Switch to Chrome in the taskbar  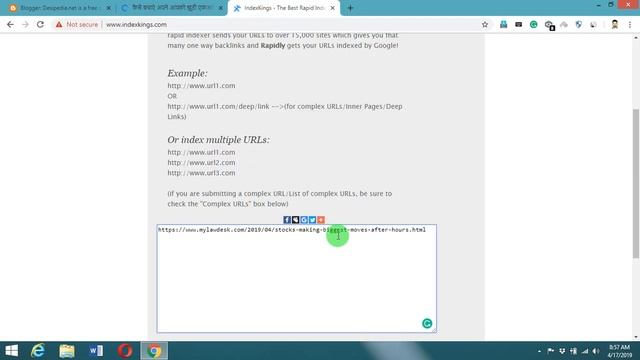coord(154,351)
